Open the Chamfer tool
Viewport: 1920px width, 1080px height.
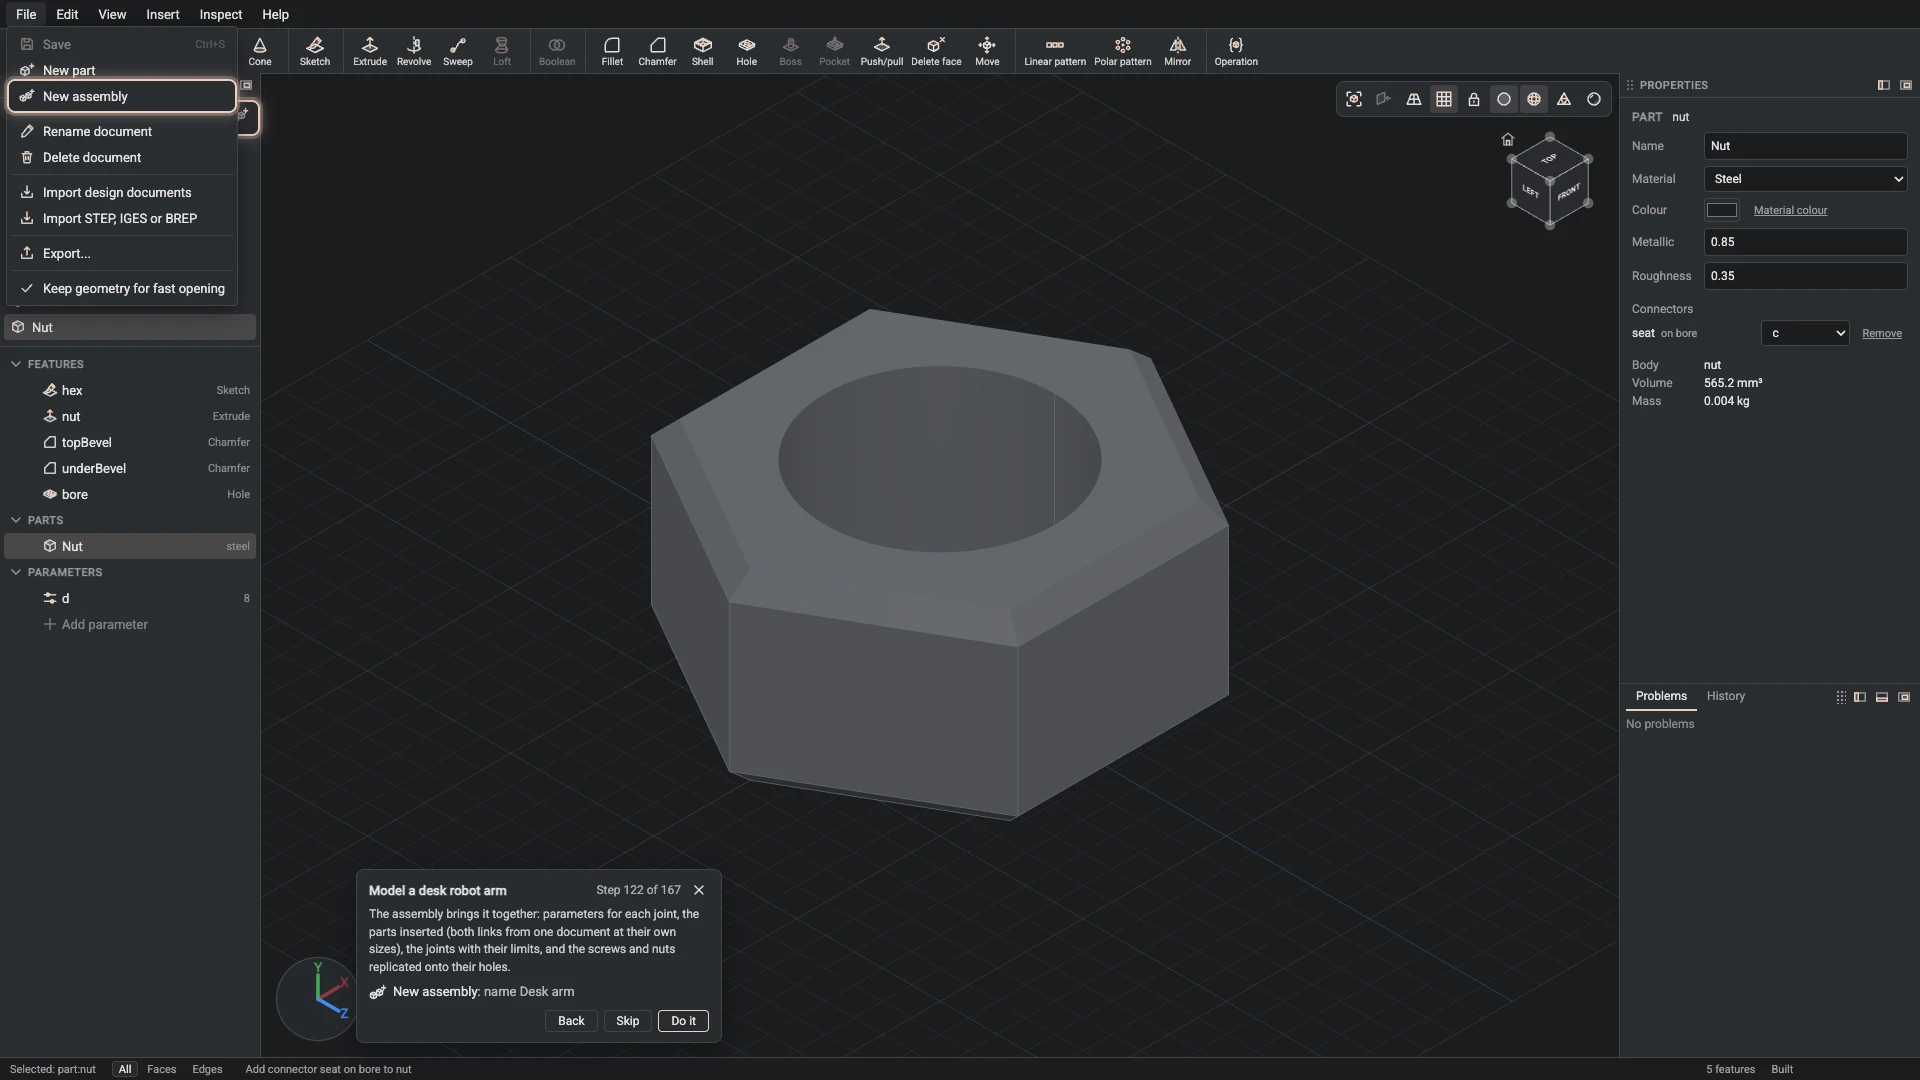pyautogui.click(x=657, y=51)
